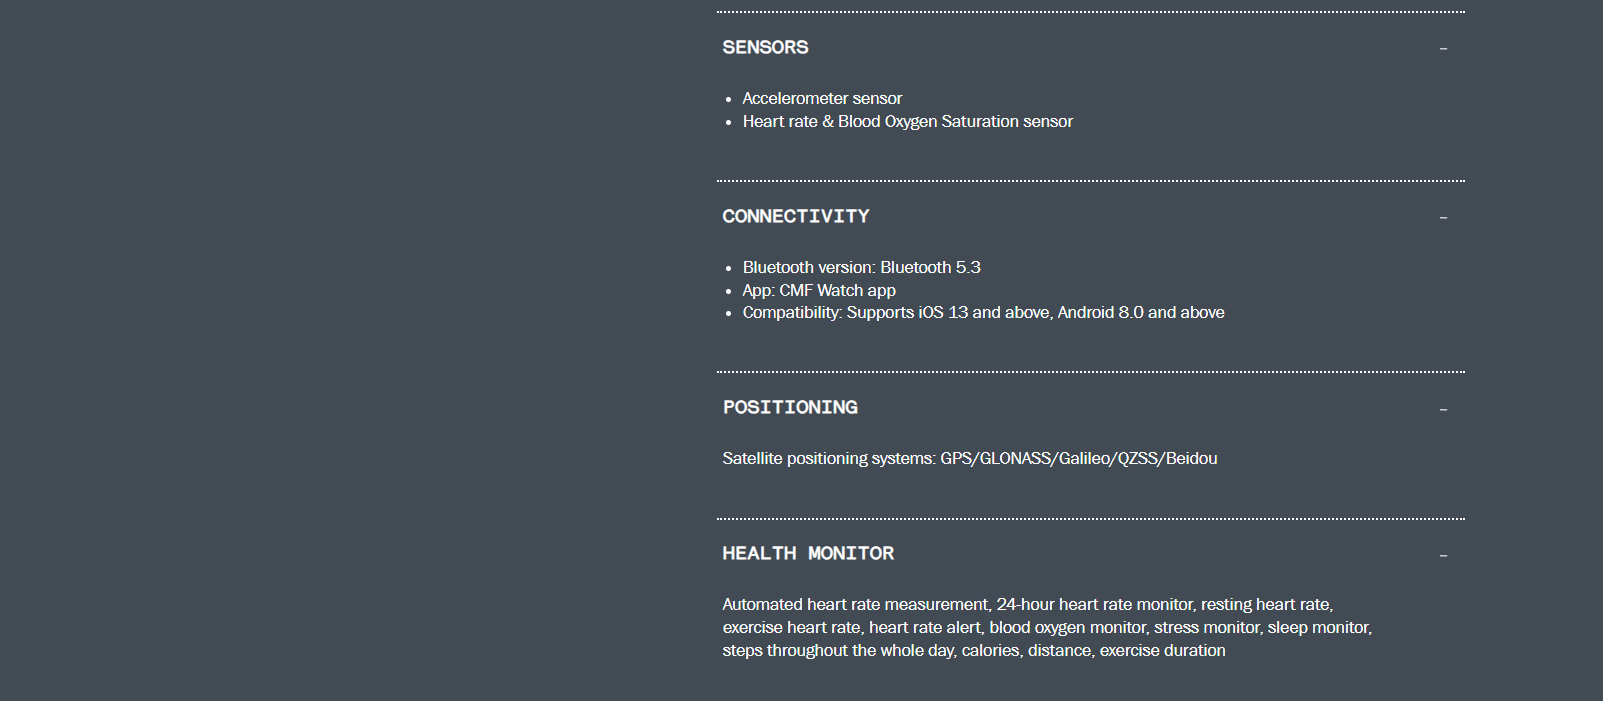1603x701 pixels.
Task: Select the Heart rate & Blood Oxygen line
Action: tap(907, 121)
